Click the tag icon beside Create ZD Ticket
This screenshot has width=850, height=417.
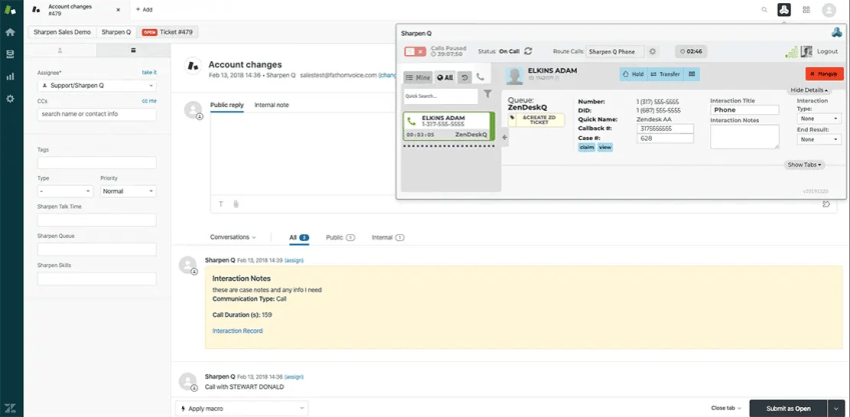click(512, 117)
